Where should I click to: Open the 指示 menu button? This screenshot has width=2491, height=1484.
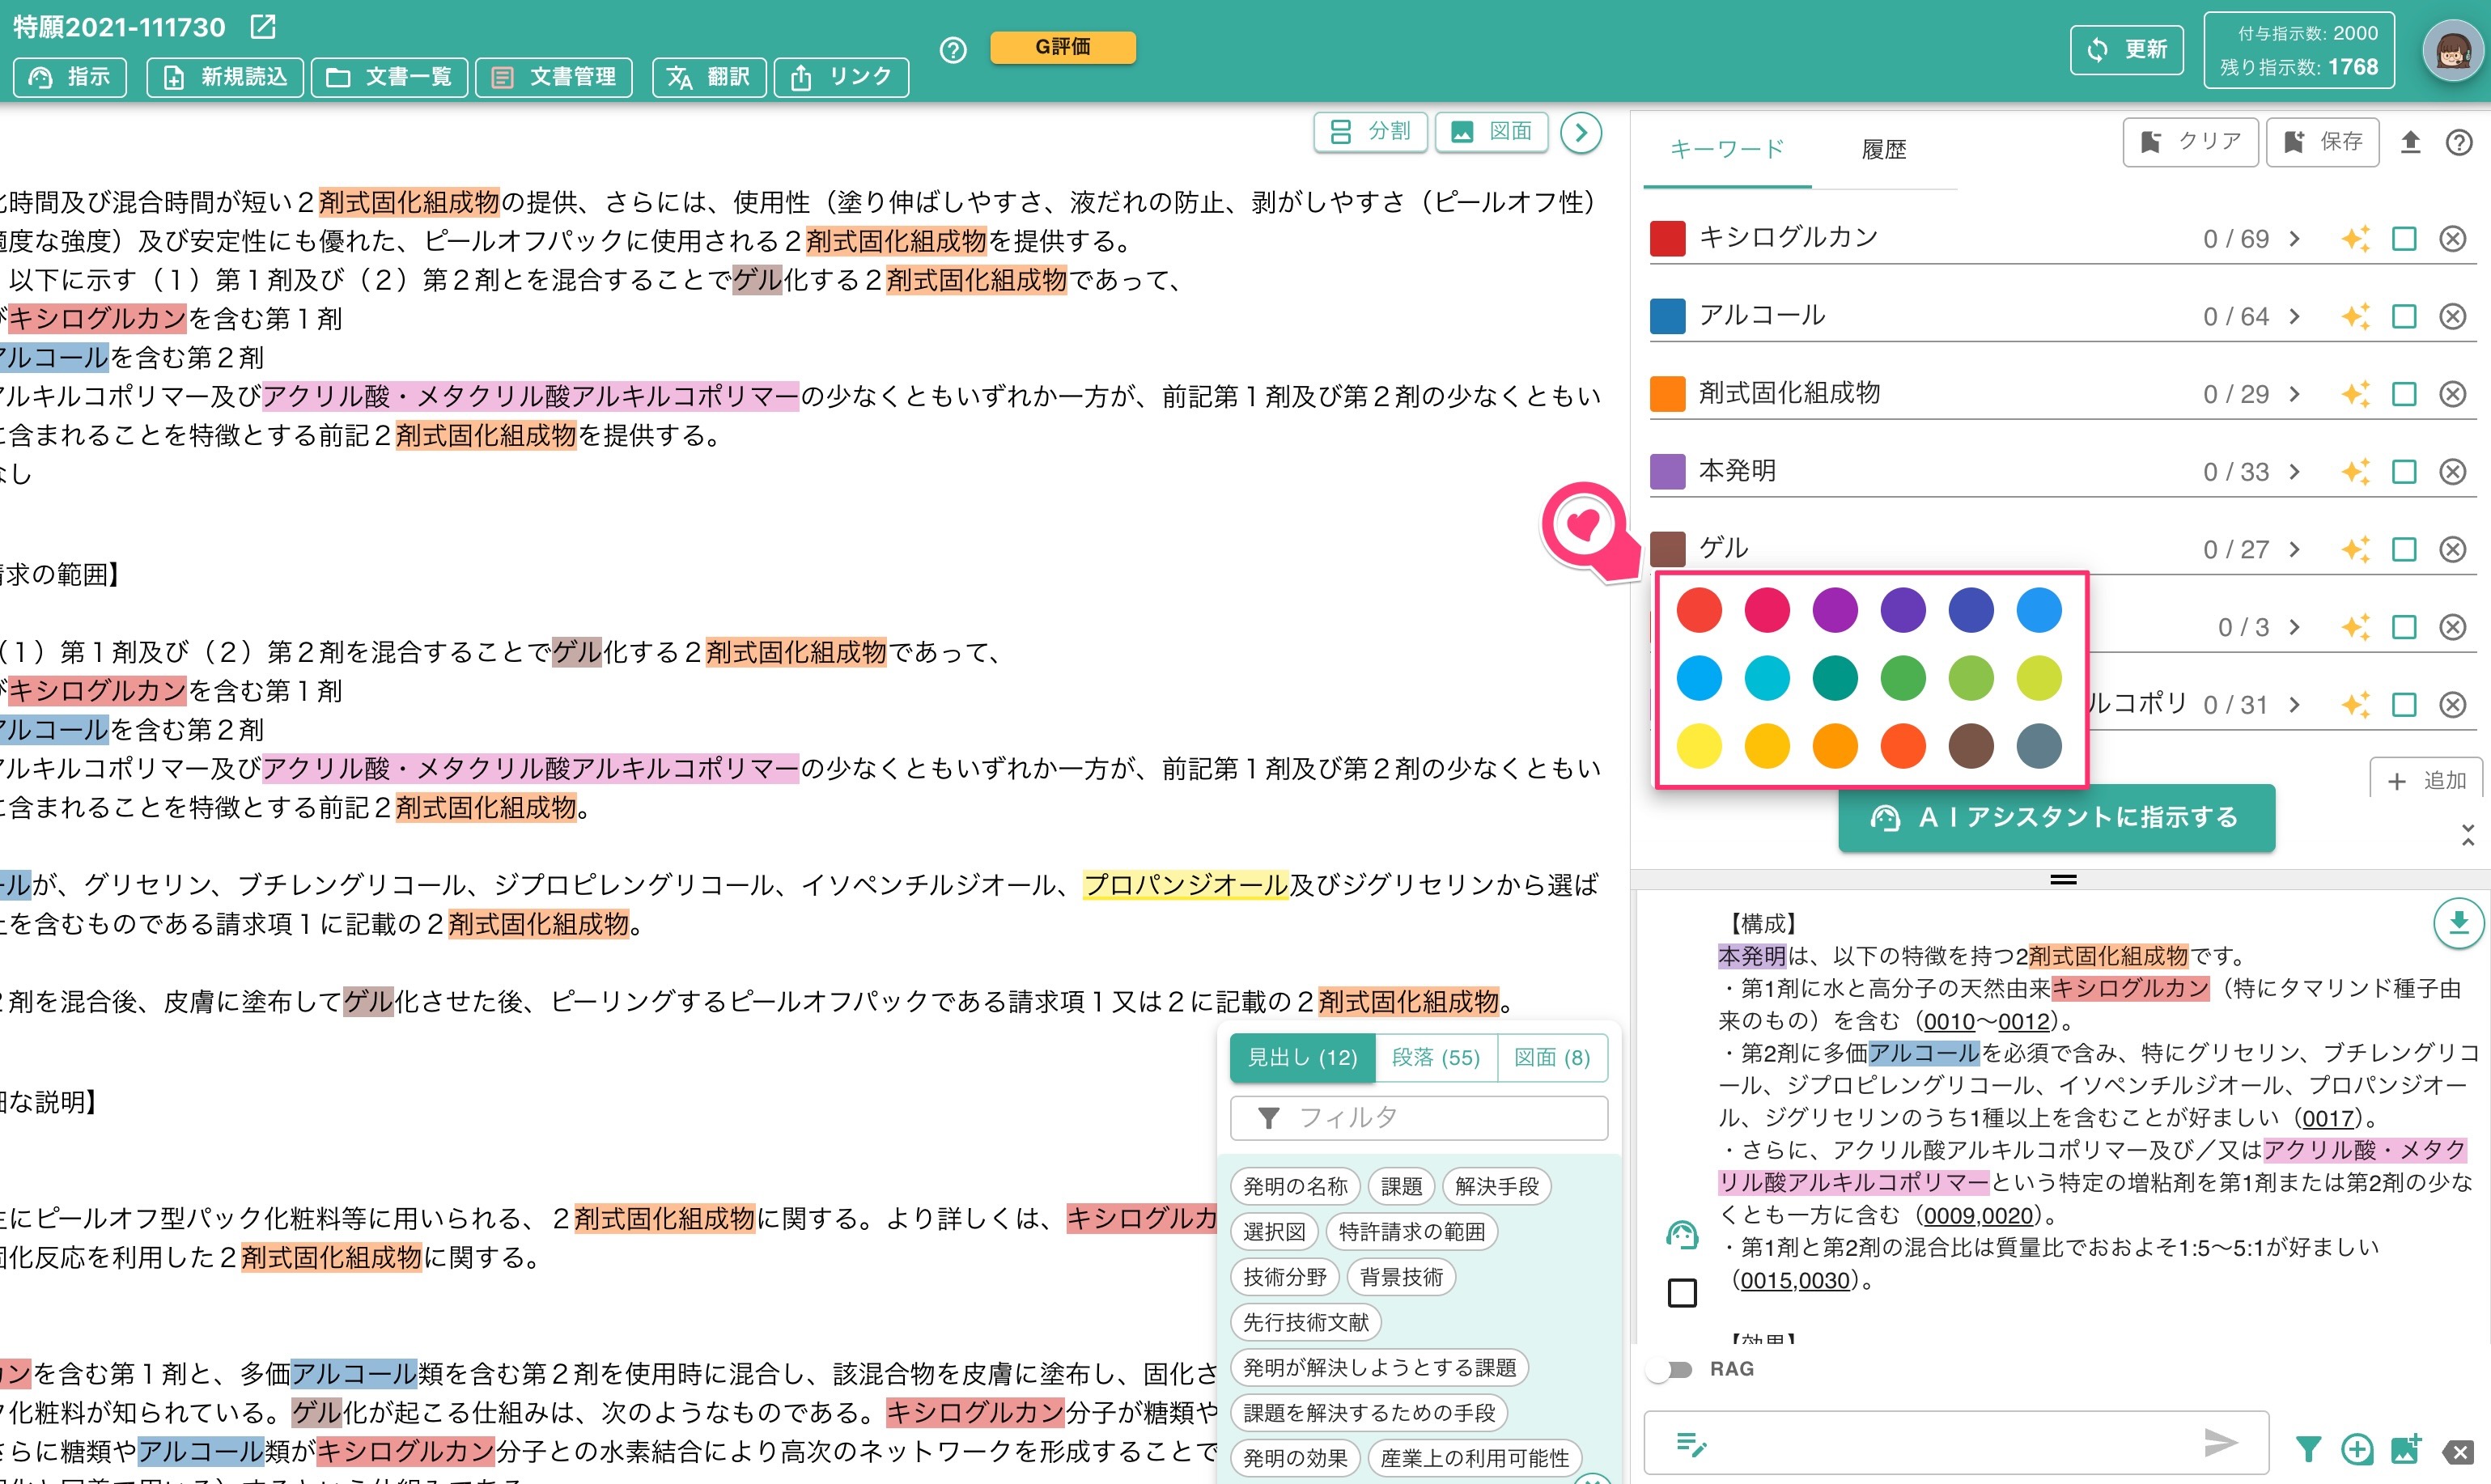pyautogui.click(x=70, y=77)
